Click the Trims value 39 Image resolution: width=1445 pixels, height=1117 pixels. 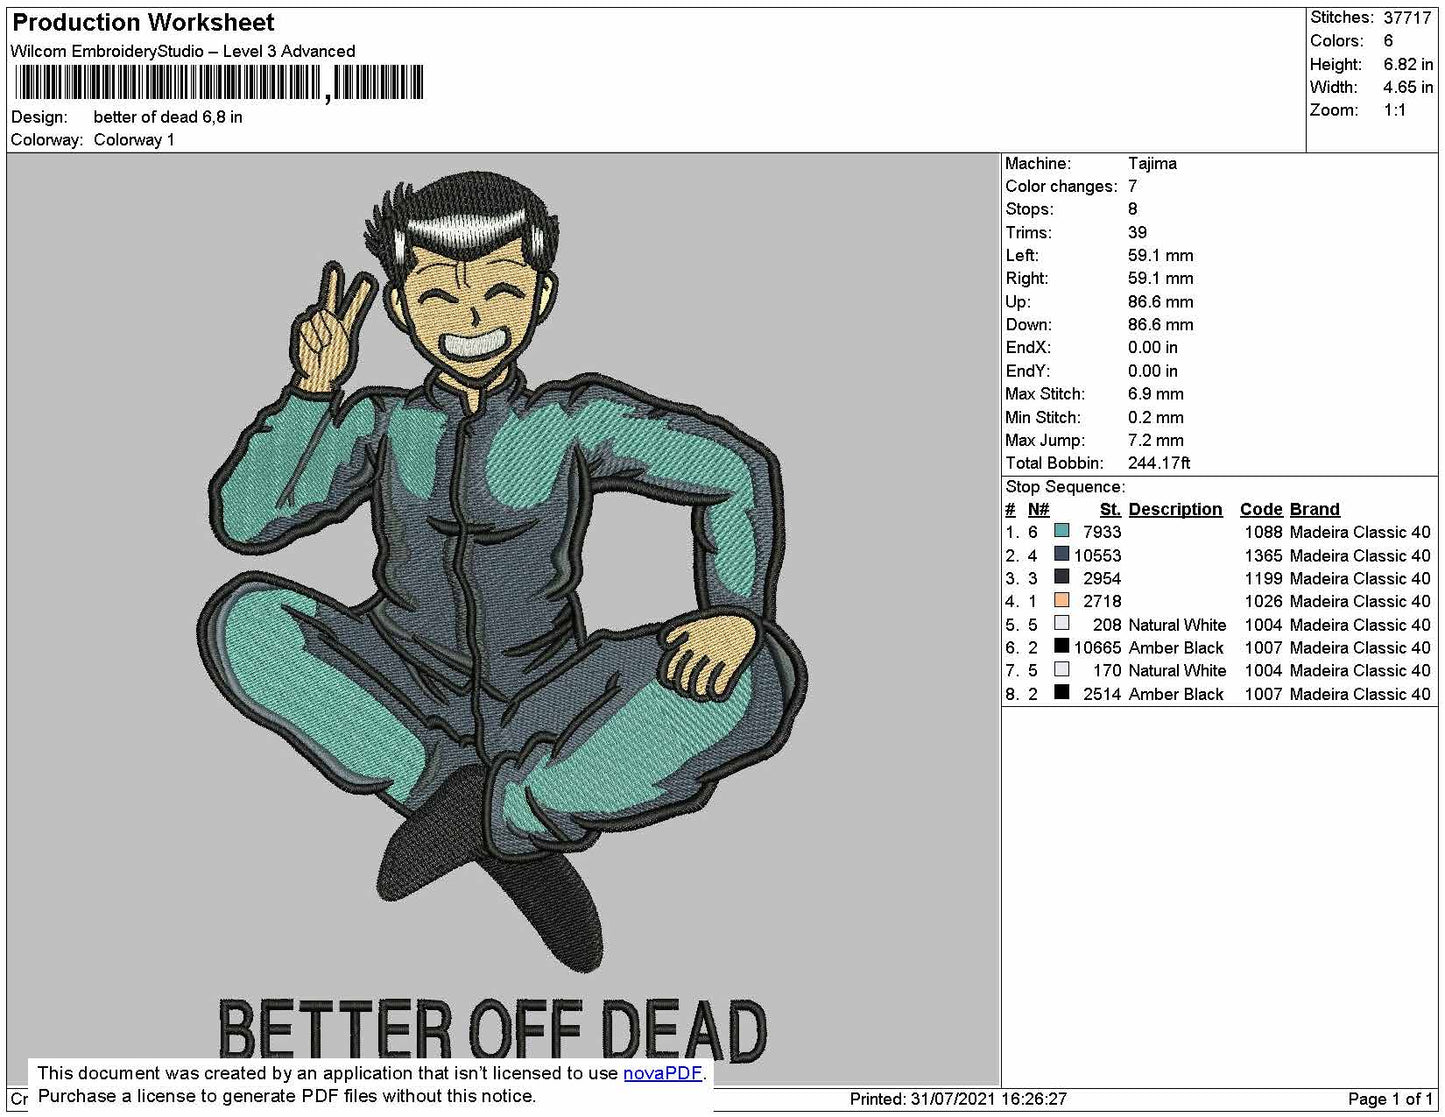[x=1137, y=232]
